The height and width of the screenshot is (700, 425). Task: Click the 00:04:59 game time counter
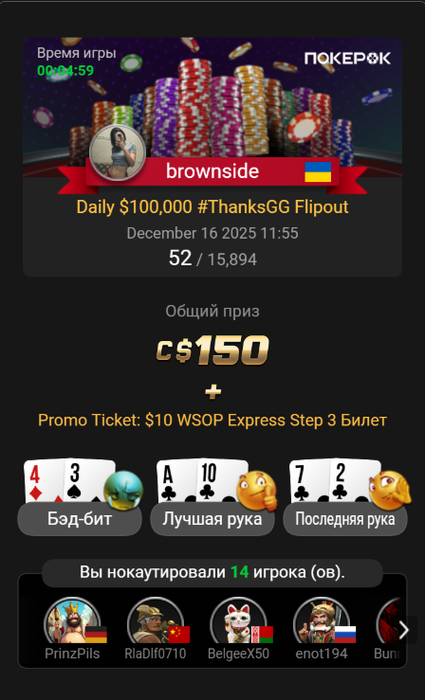tap(66, 70)
